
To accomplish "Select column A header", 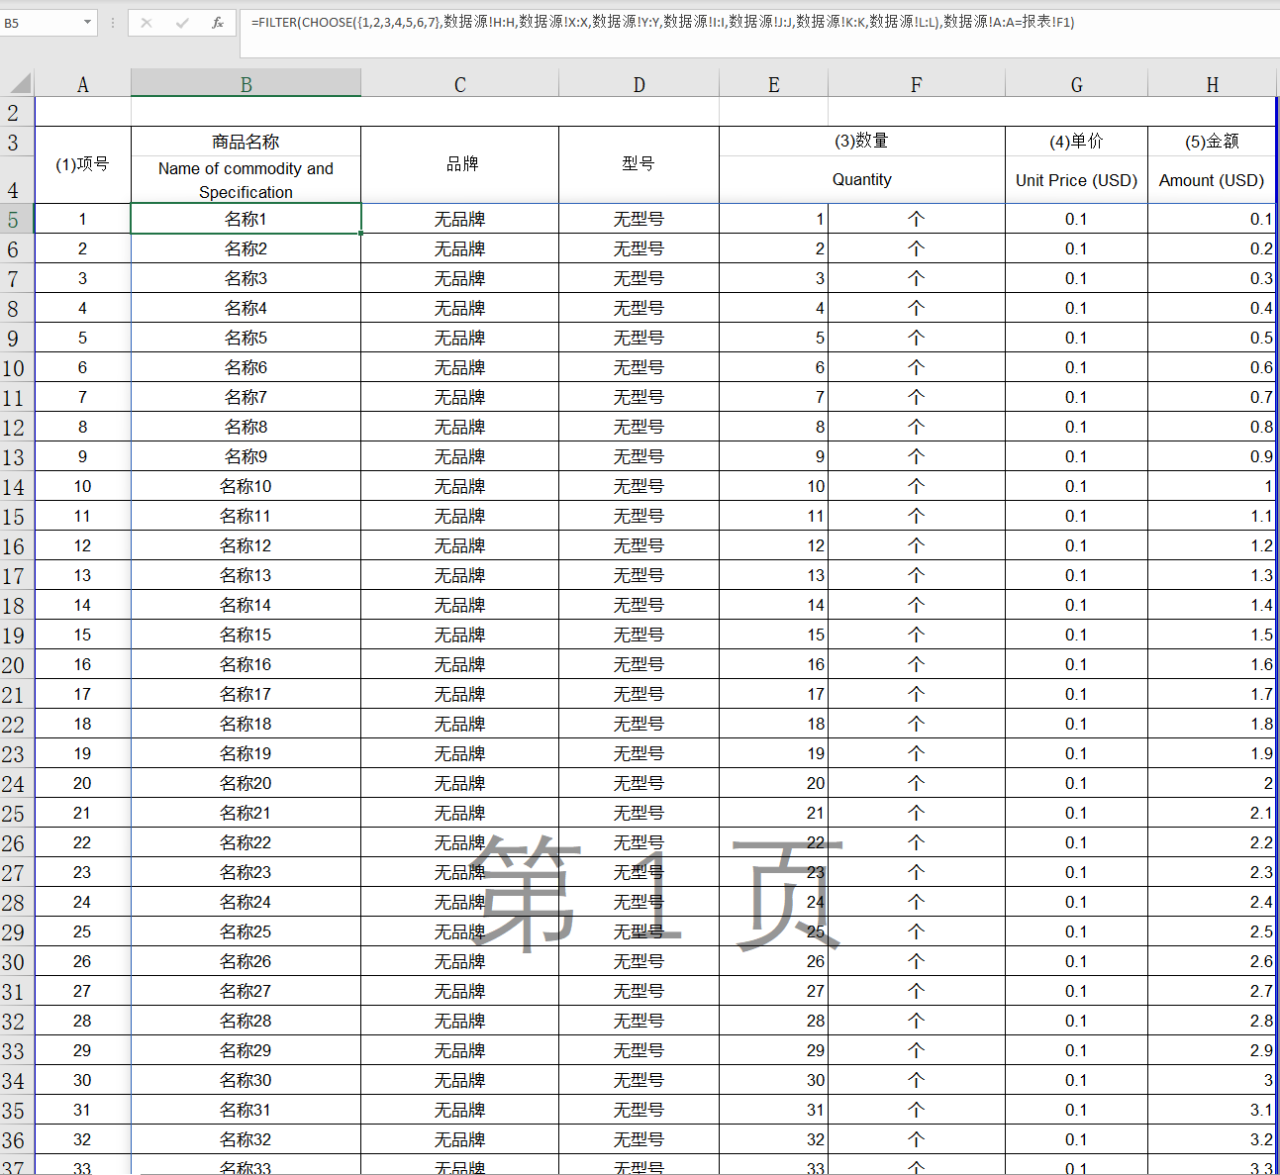I will (83, 84).
